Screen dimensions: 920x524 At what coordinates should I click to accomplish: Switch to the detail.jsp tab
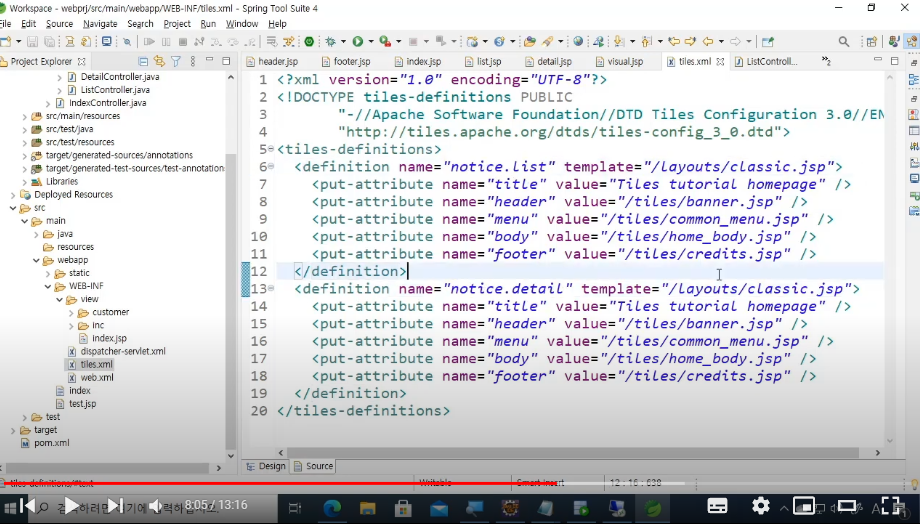[548, 62]
